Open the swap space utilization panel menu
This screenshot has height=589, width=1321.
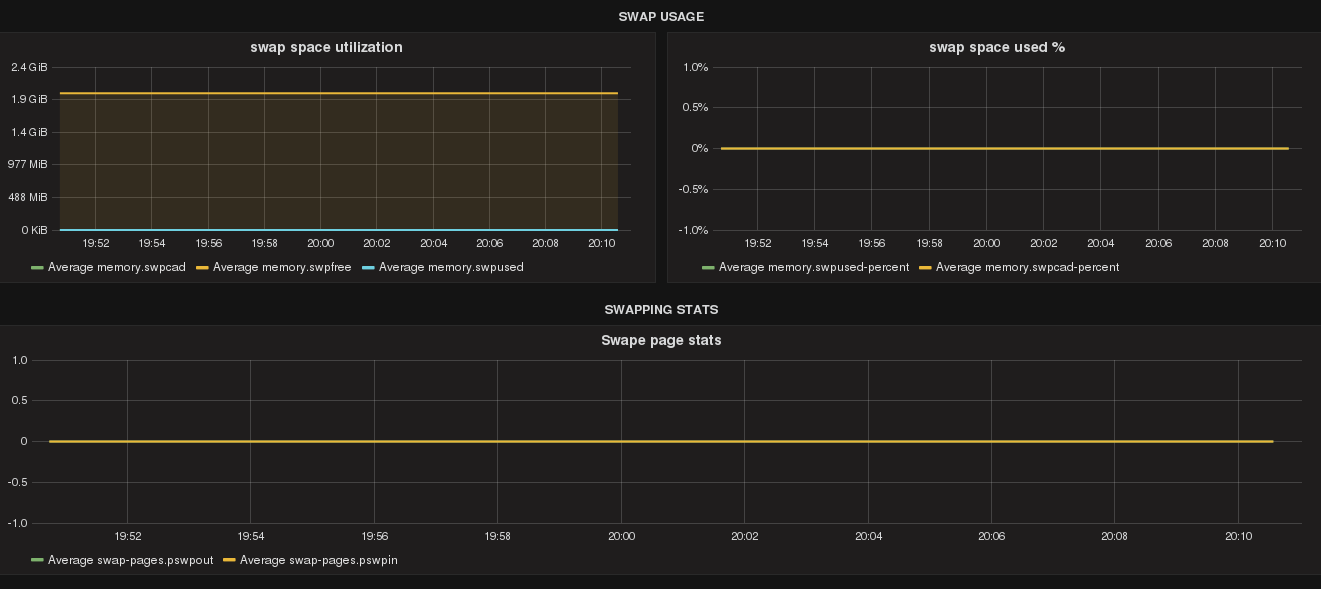[326, 47]
